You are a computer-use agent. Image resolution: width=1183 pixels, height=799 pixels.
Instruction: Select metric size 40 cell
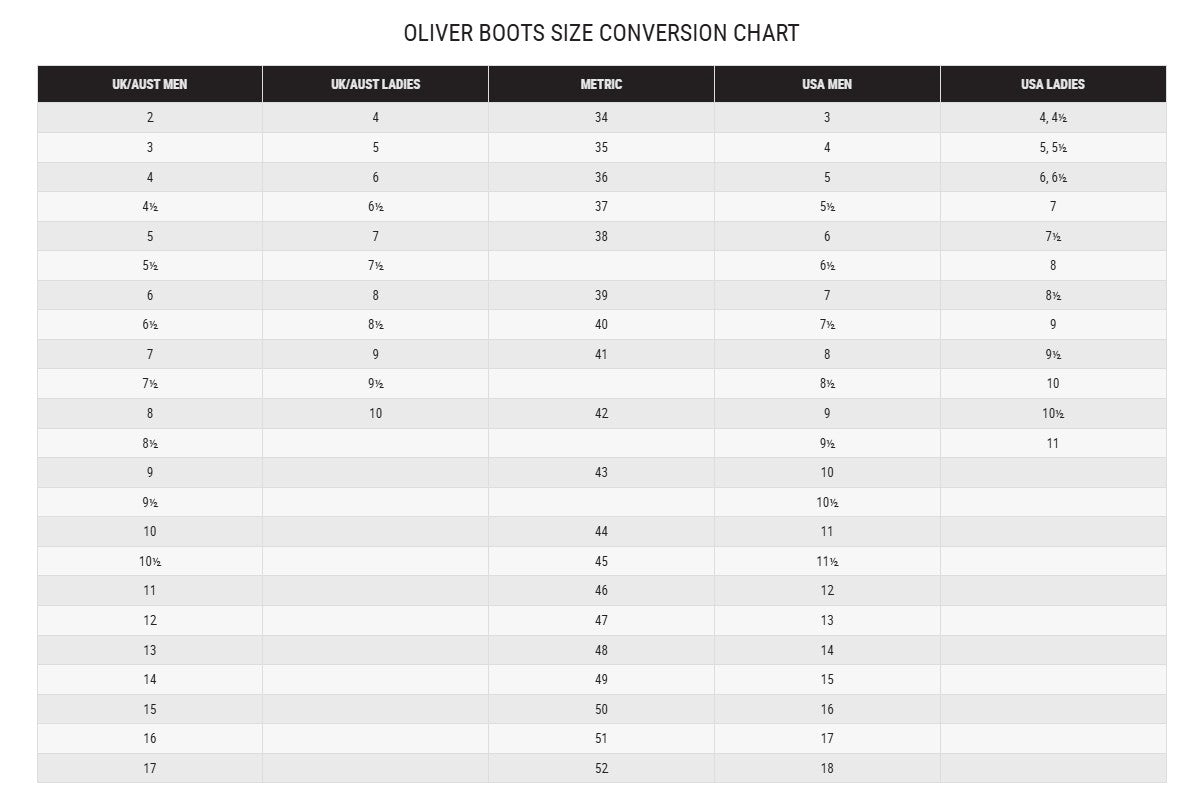(601, 324)
